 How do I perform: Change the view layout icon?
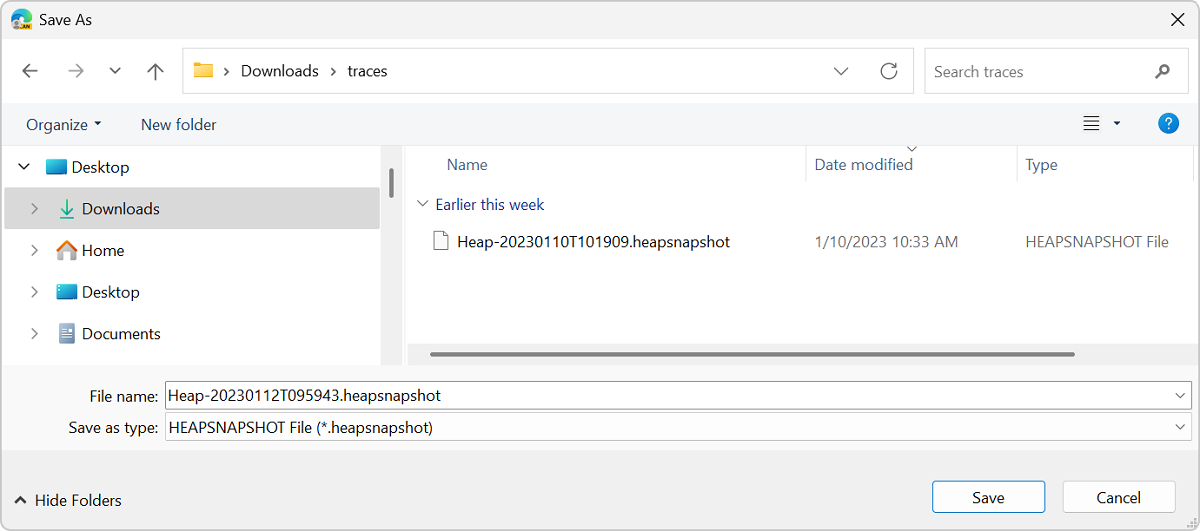pyautogui.click(x=1091, y=123)
